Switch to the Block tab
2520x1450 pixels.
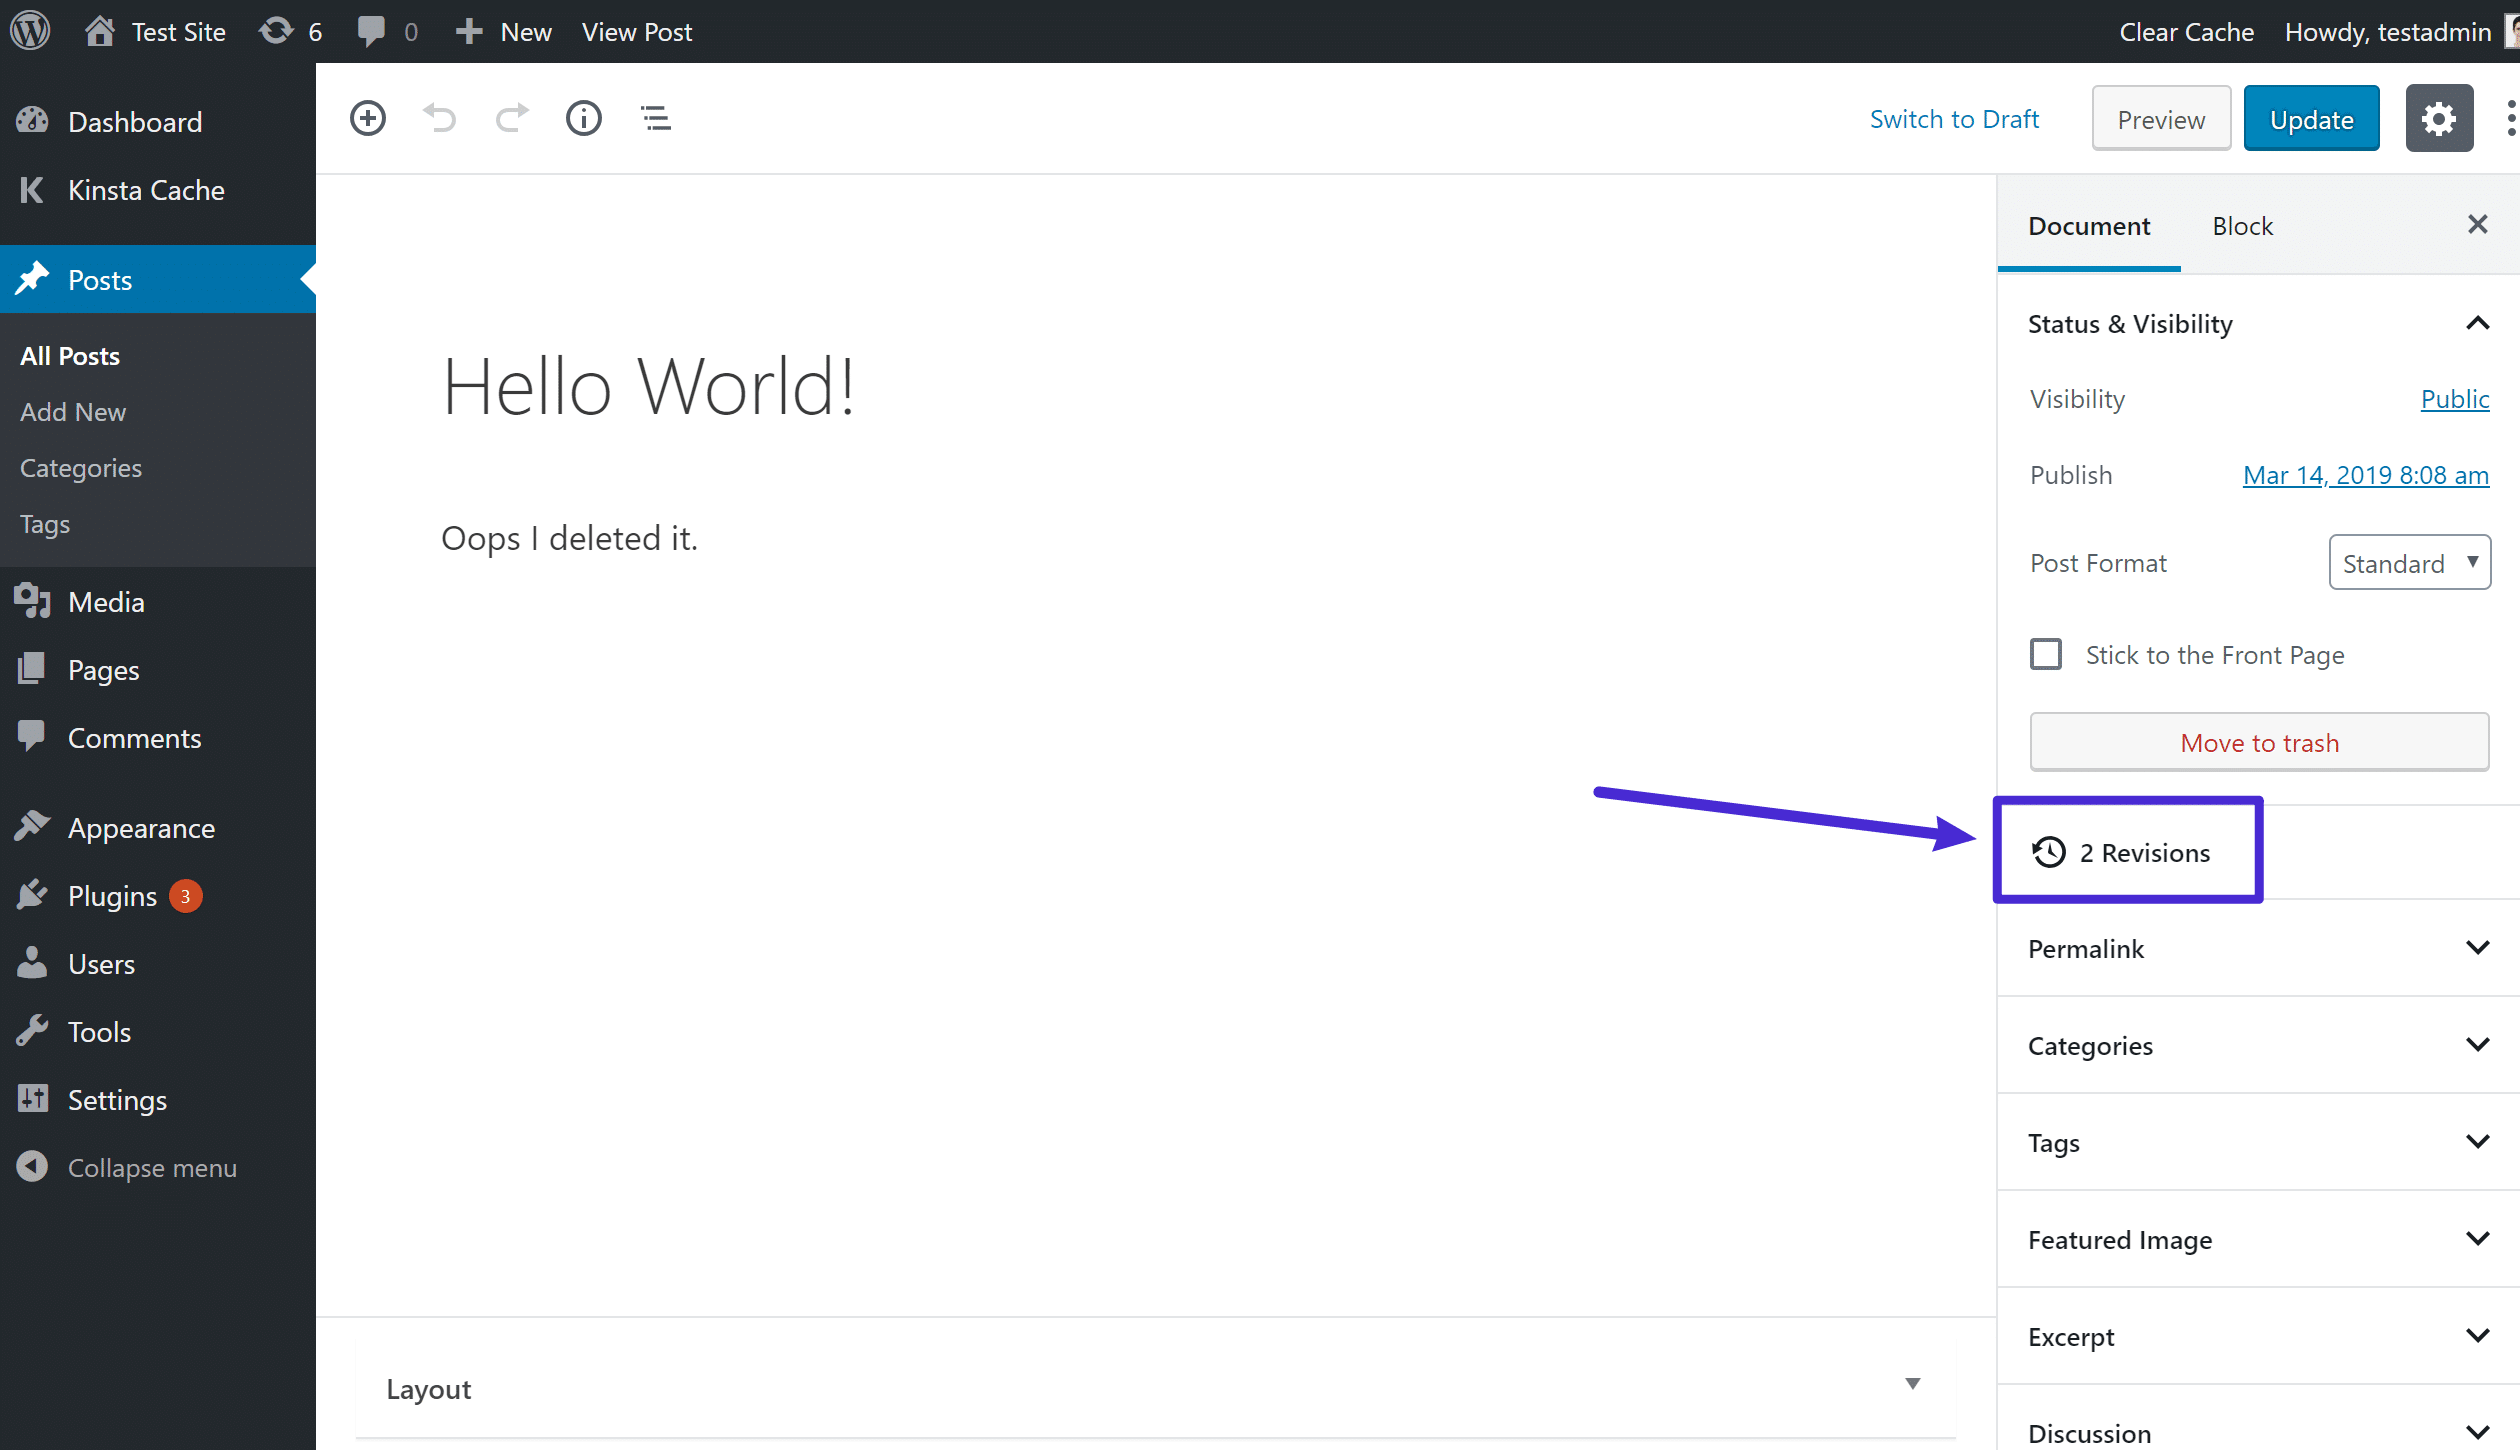click(x=2241, y=225)
